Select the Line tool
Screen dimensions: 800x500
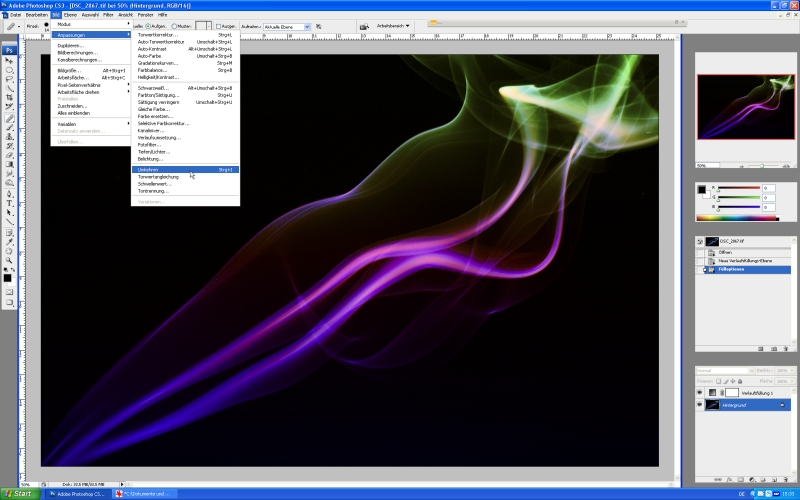coord(9,221)
